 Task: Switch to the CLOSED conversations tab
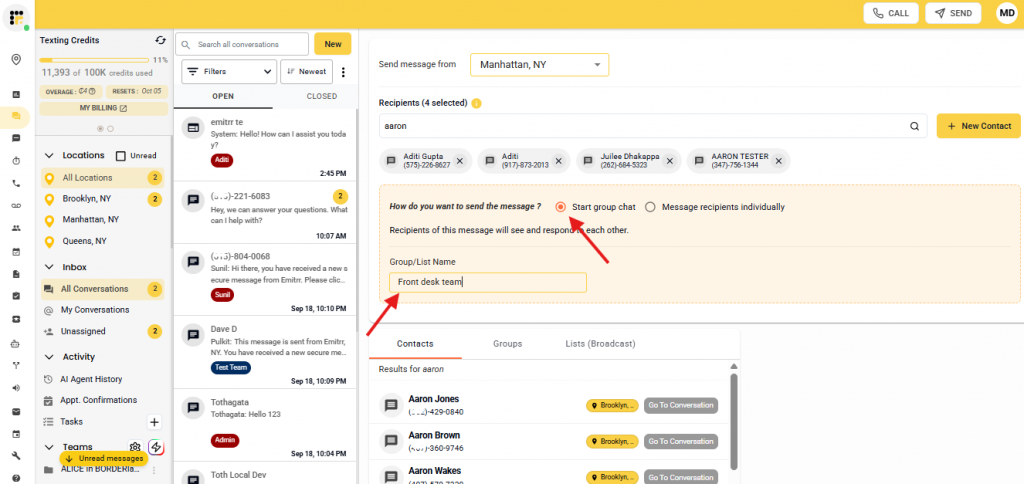(x=321, y=97)
